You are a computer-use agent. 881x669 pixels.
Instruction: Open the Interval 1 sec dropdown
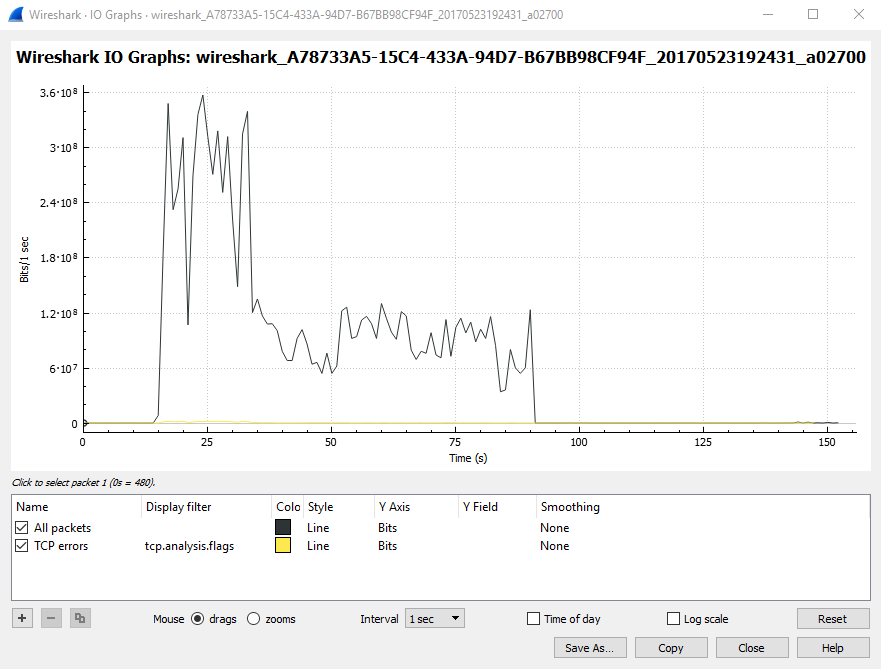click(435, 618)
